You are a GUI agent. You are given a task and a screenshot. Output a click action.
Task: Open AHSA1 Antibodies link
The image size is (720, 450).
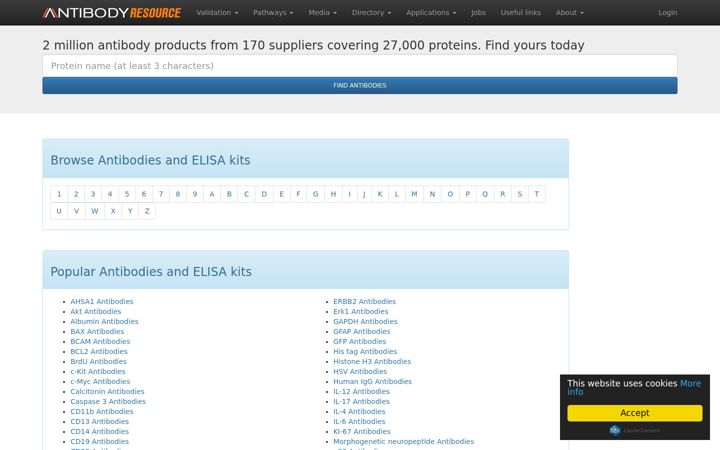(102, 301)
